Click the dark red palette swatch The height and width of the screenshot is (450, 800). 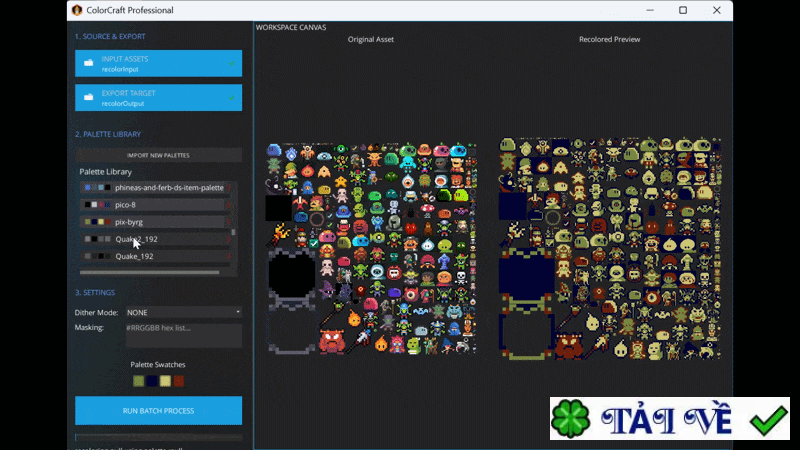pyautogui.click(x=179, y=381)
